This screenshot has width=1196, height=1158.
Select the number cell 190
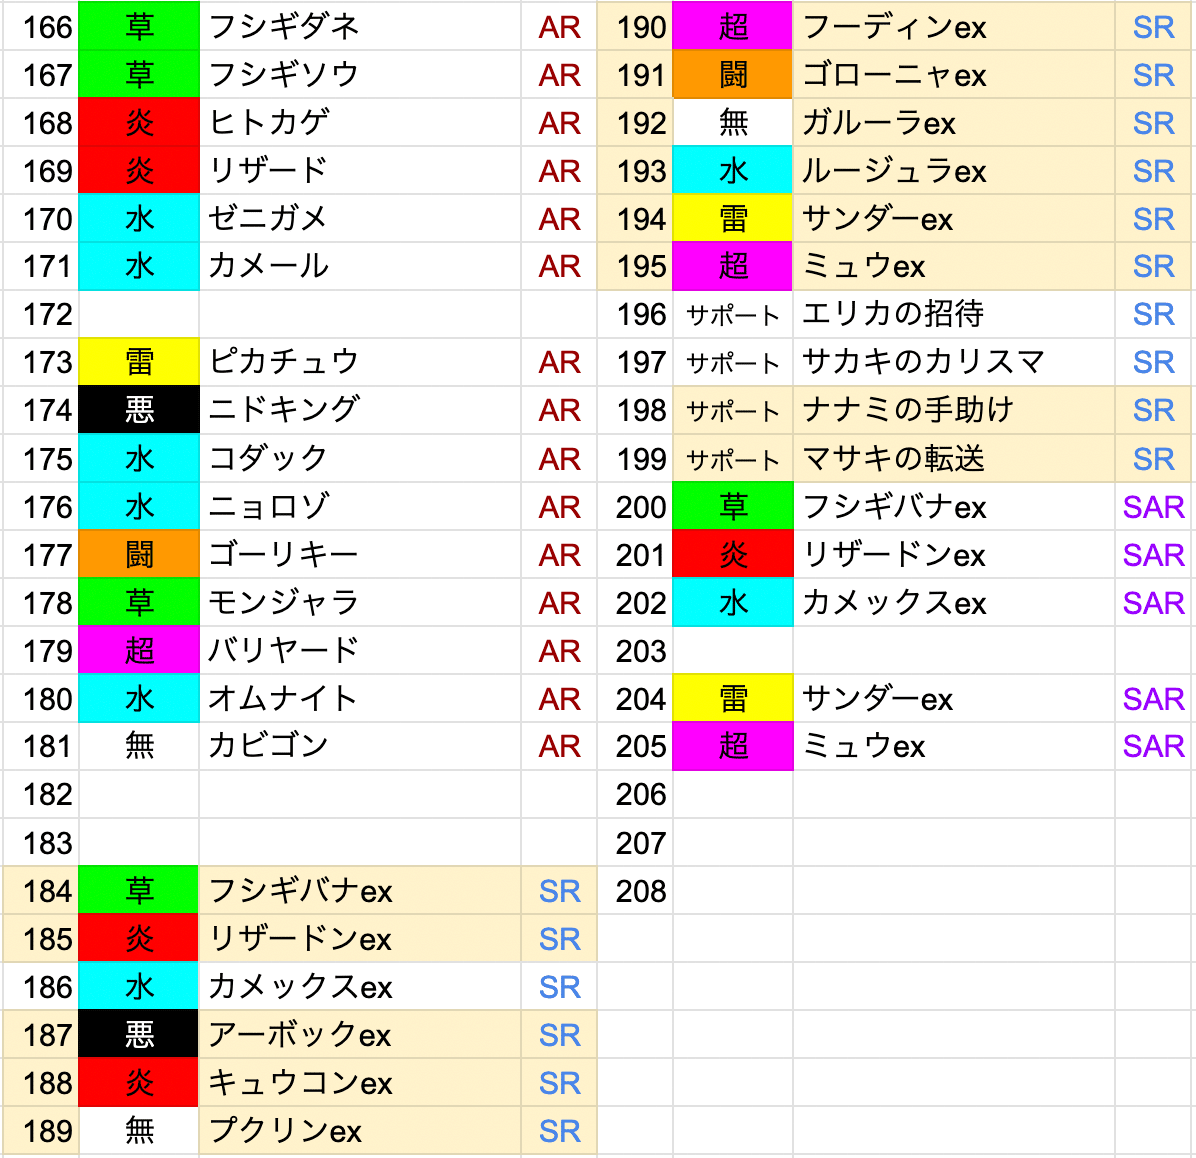635,27
